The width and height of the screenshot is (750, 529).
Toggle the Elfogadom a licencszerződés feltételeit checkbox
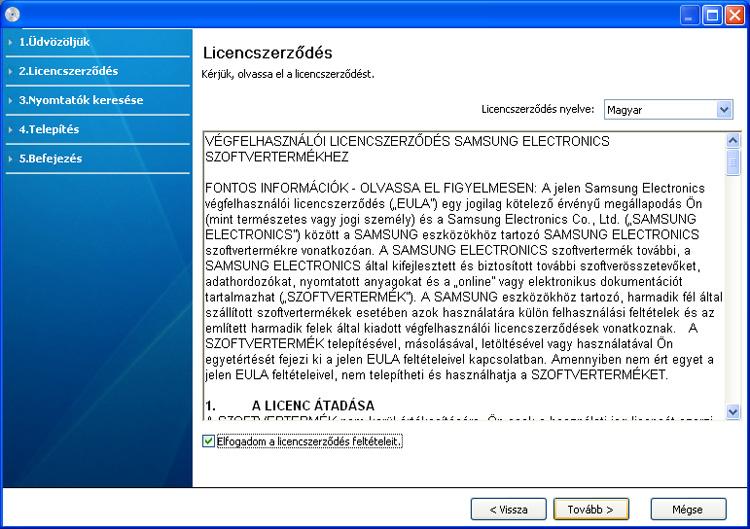tap(208, 441)
